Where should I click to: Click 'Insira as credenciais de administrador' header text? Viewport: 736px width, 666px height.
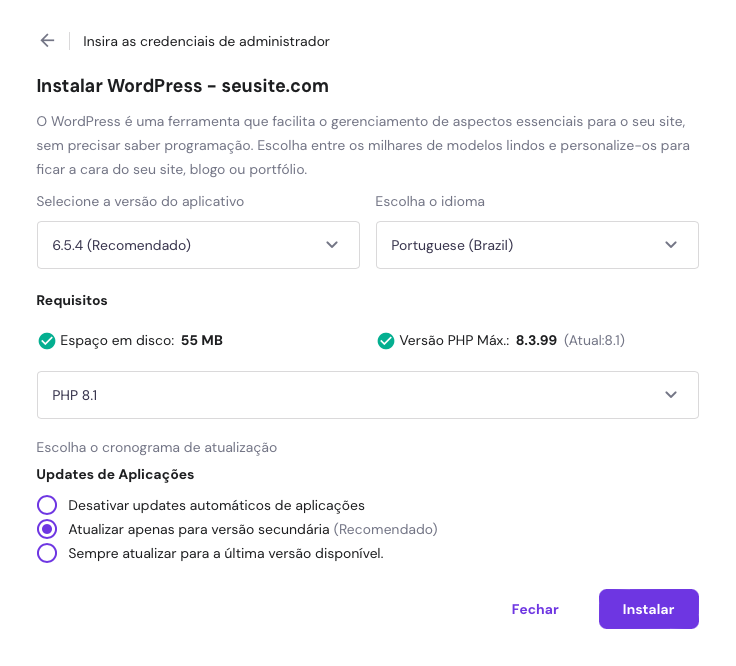tap(206, 41)
